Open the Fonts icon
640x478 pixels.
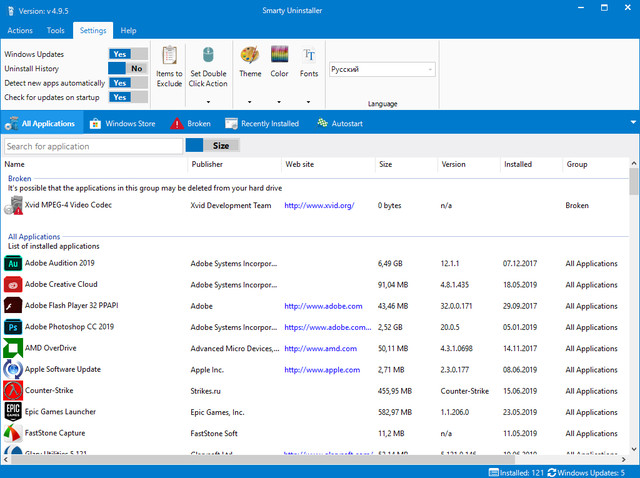(309, 54)
